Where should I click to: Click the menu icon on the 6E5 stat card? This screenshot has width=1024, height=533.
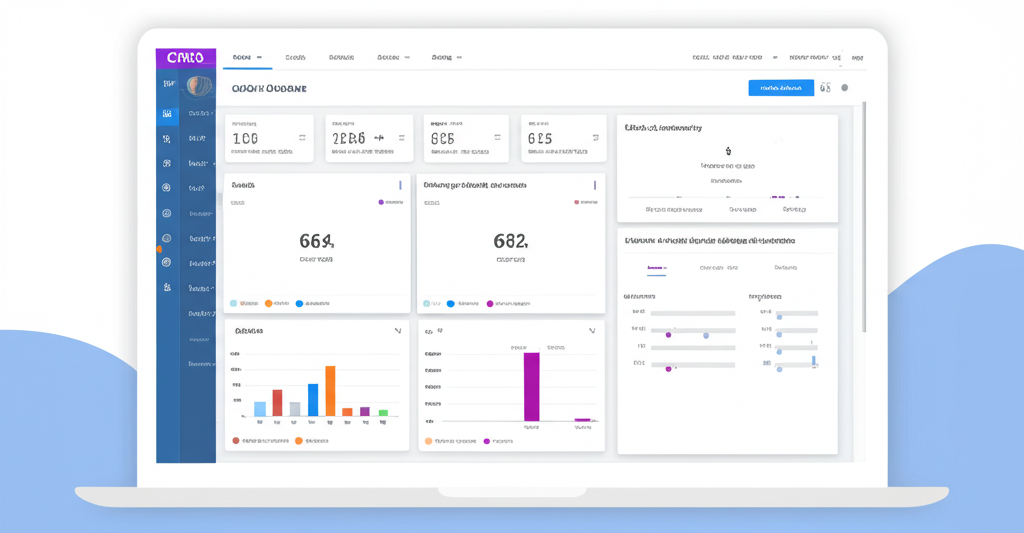595,138
